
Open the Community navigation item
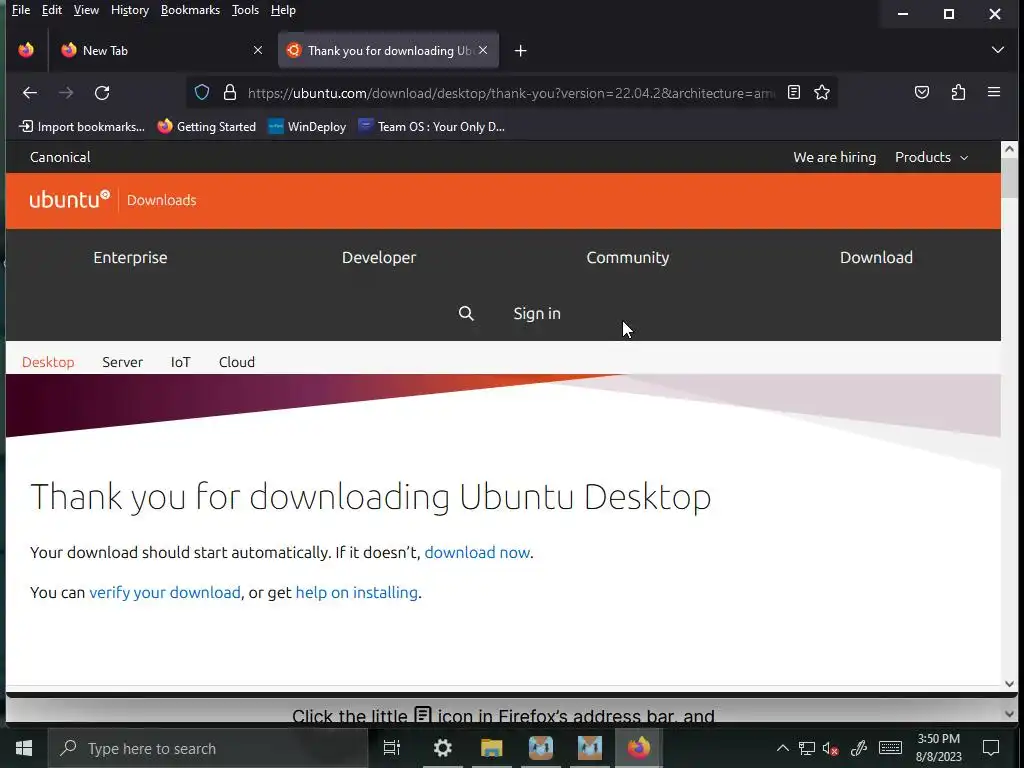[x=628, y=257]
